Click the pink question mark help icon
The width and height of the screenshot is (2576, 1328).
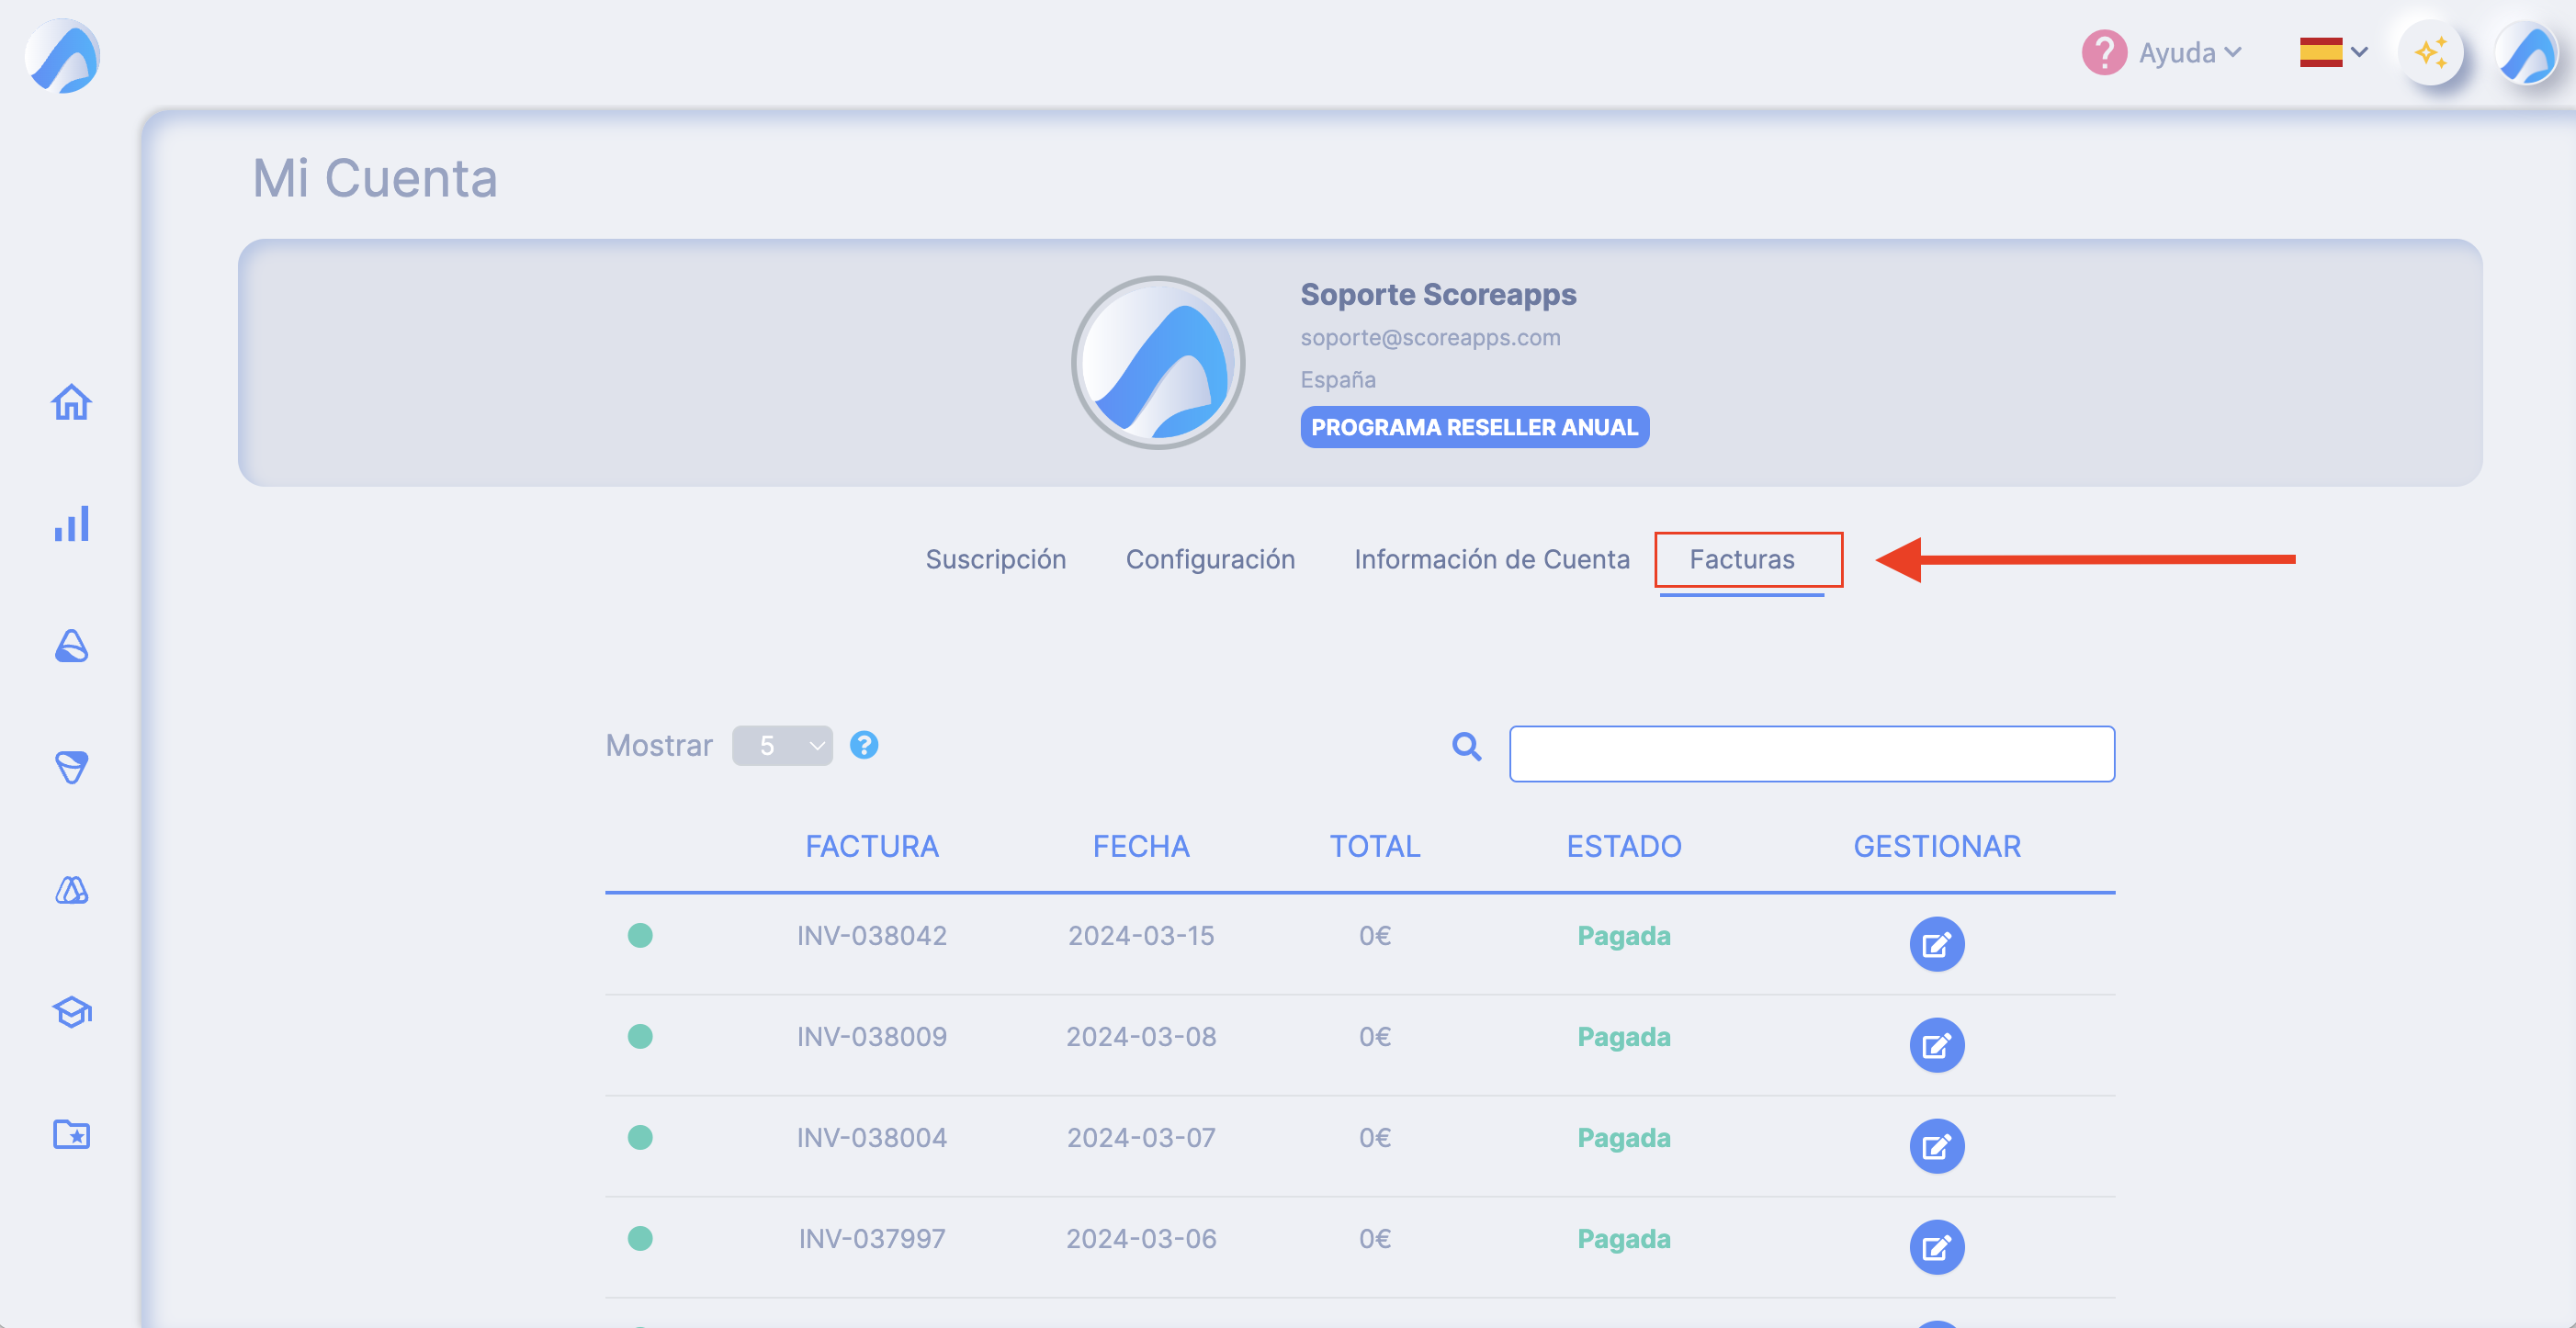tap(2104, 52)
